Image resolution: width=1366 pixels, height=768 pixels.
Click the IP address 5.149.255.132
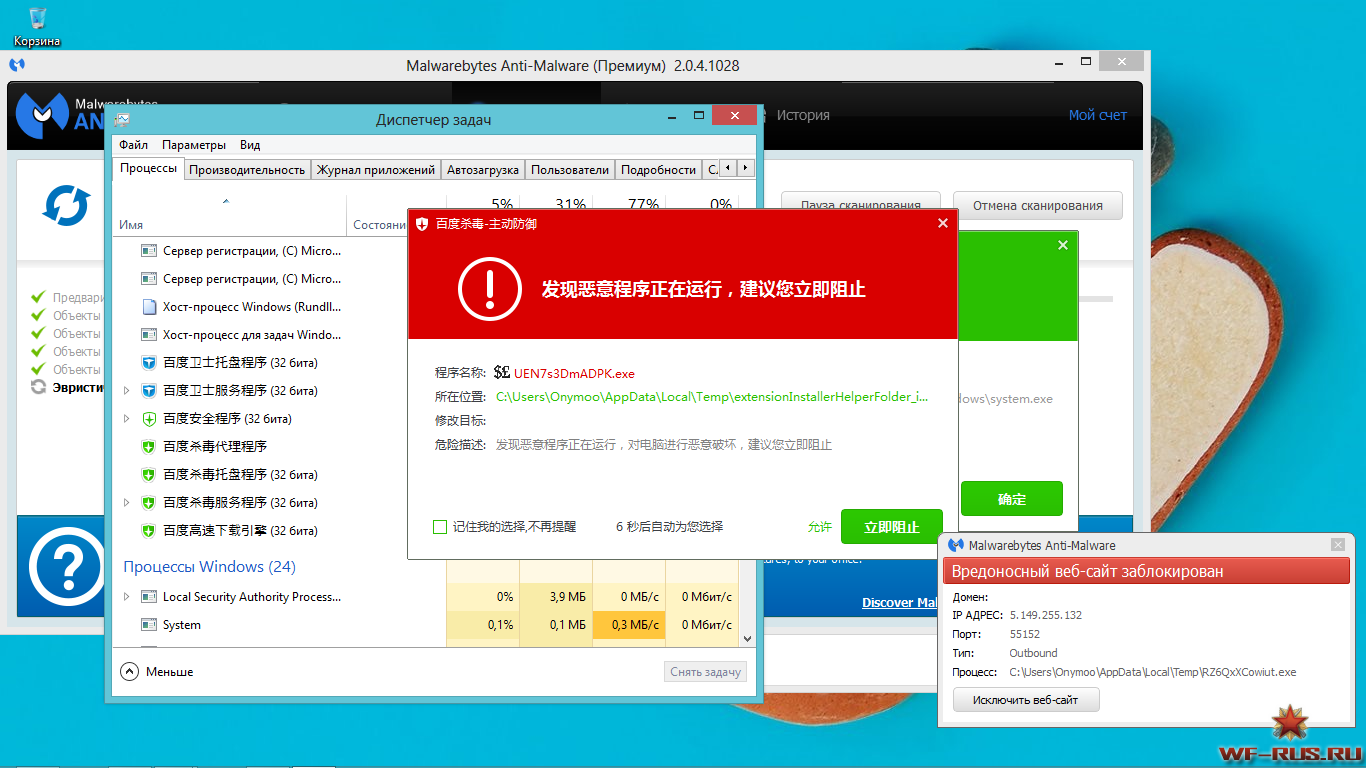(1046, 616)
